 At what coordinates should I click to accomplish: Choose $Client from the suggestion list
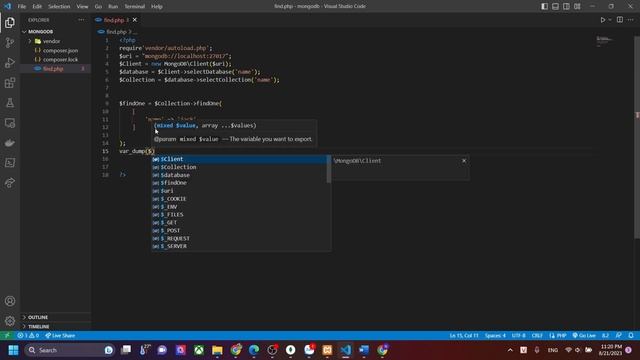pos(239,159)
